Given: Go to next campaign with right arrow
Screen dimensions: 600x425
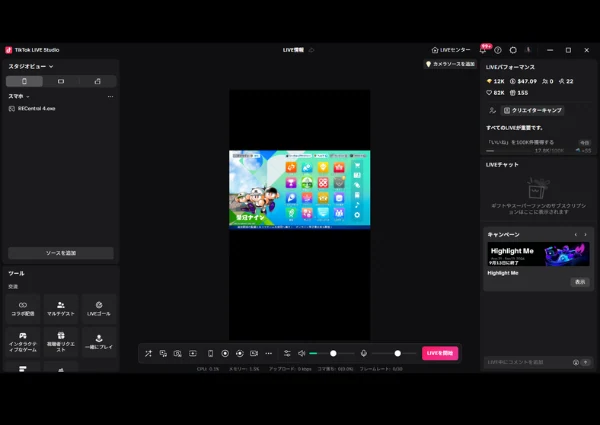Looking at the screenshot, I should (x=585, y=234).
